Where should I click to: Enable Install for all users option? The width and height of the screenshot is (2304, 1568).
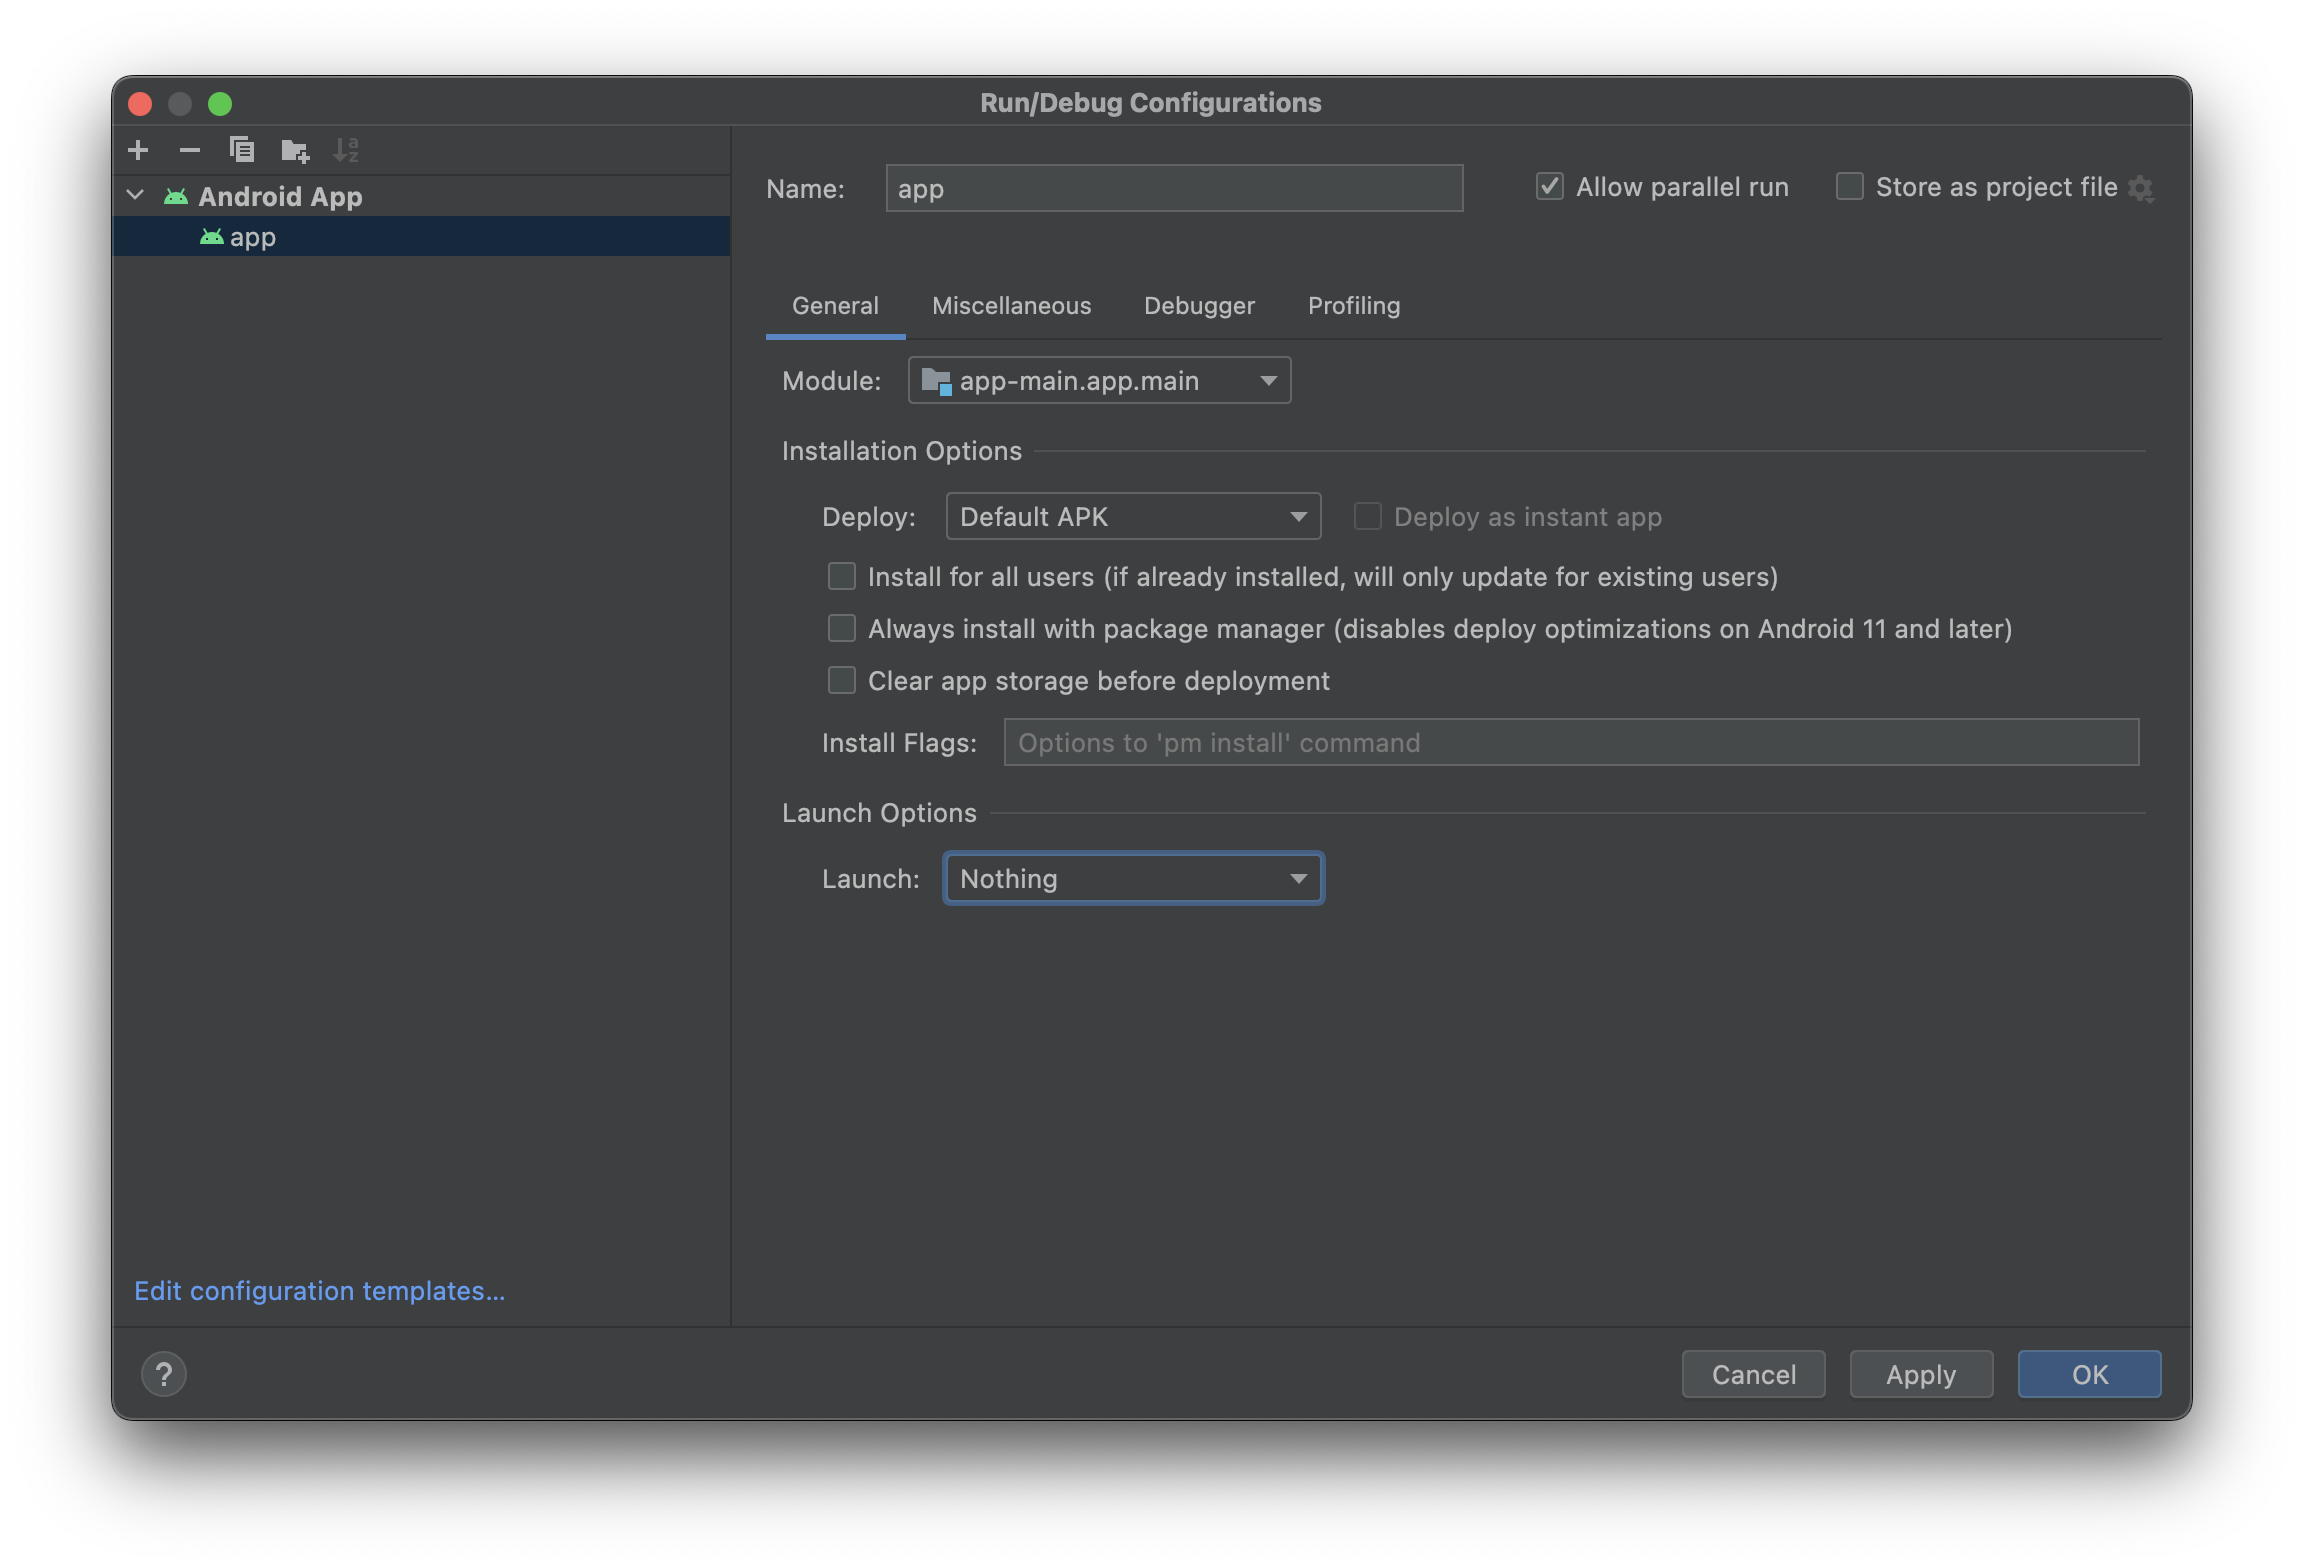[x=842, y=577]
